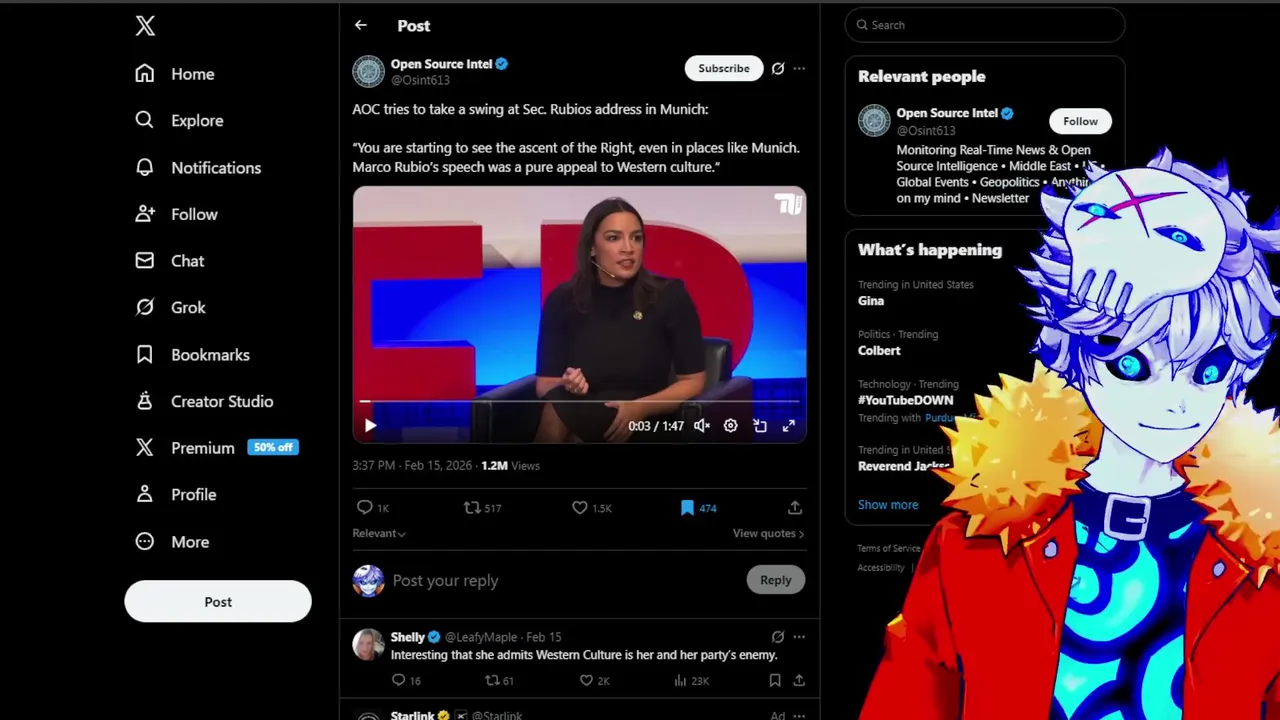Click the large Post button
This screenshot has height=720, width=1280.
(218, 601)
